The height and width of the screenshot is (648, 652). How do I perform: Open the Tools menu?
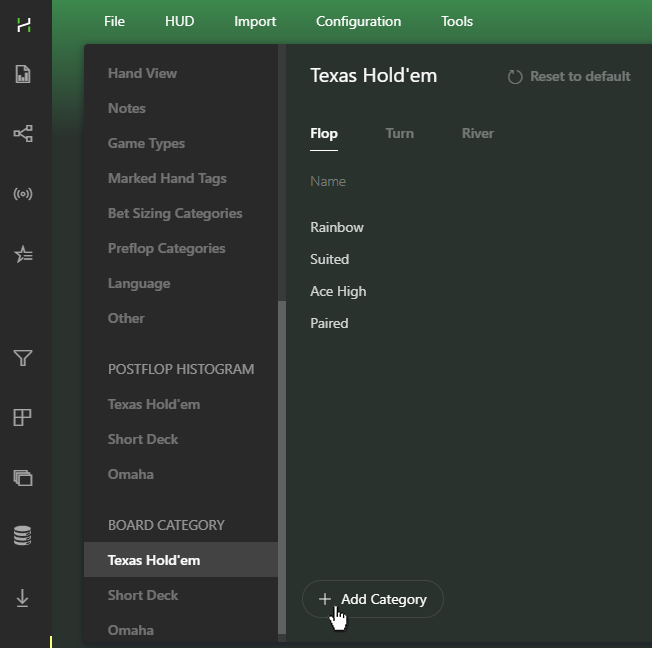pyautogui.click(x=457, y=21)
